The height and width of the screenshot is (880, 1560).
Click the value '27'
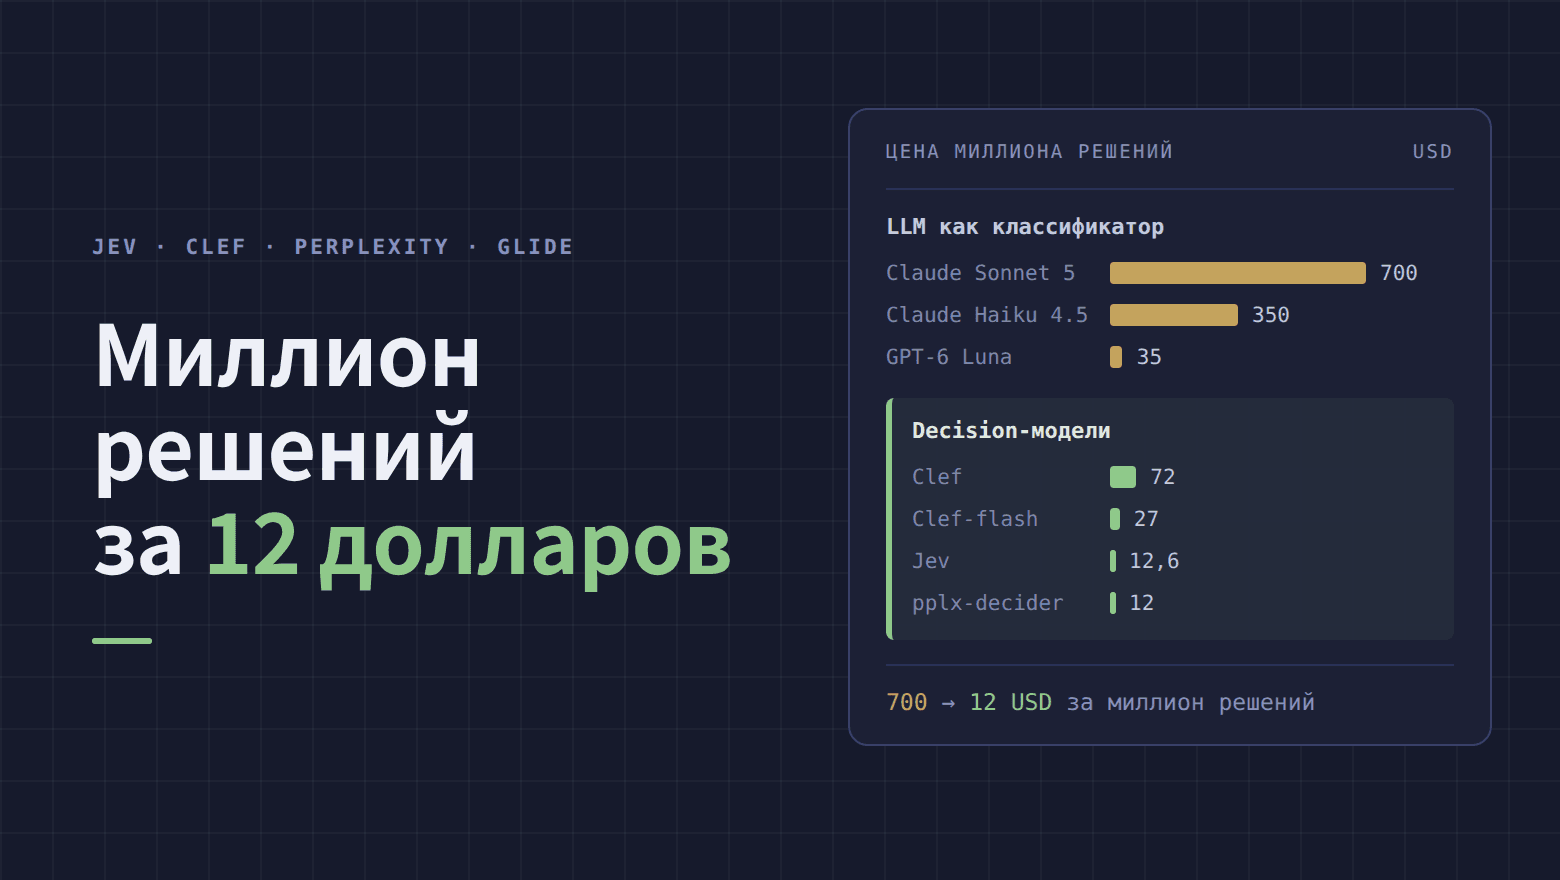coord(1146,519)
